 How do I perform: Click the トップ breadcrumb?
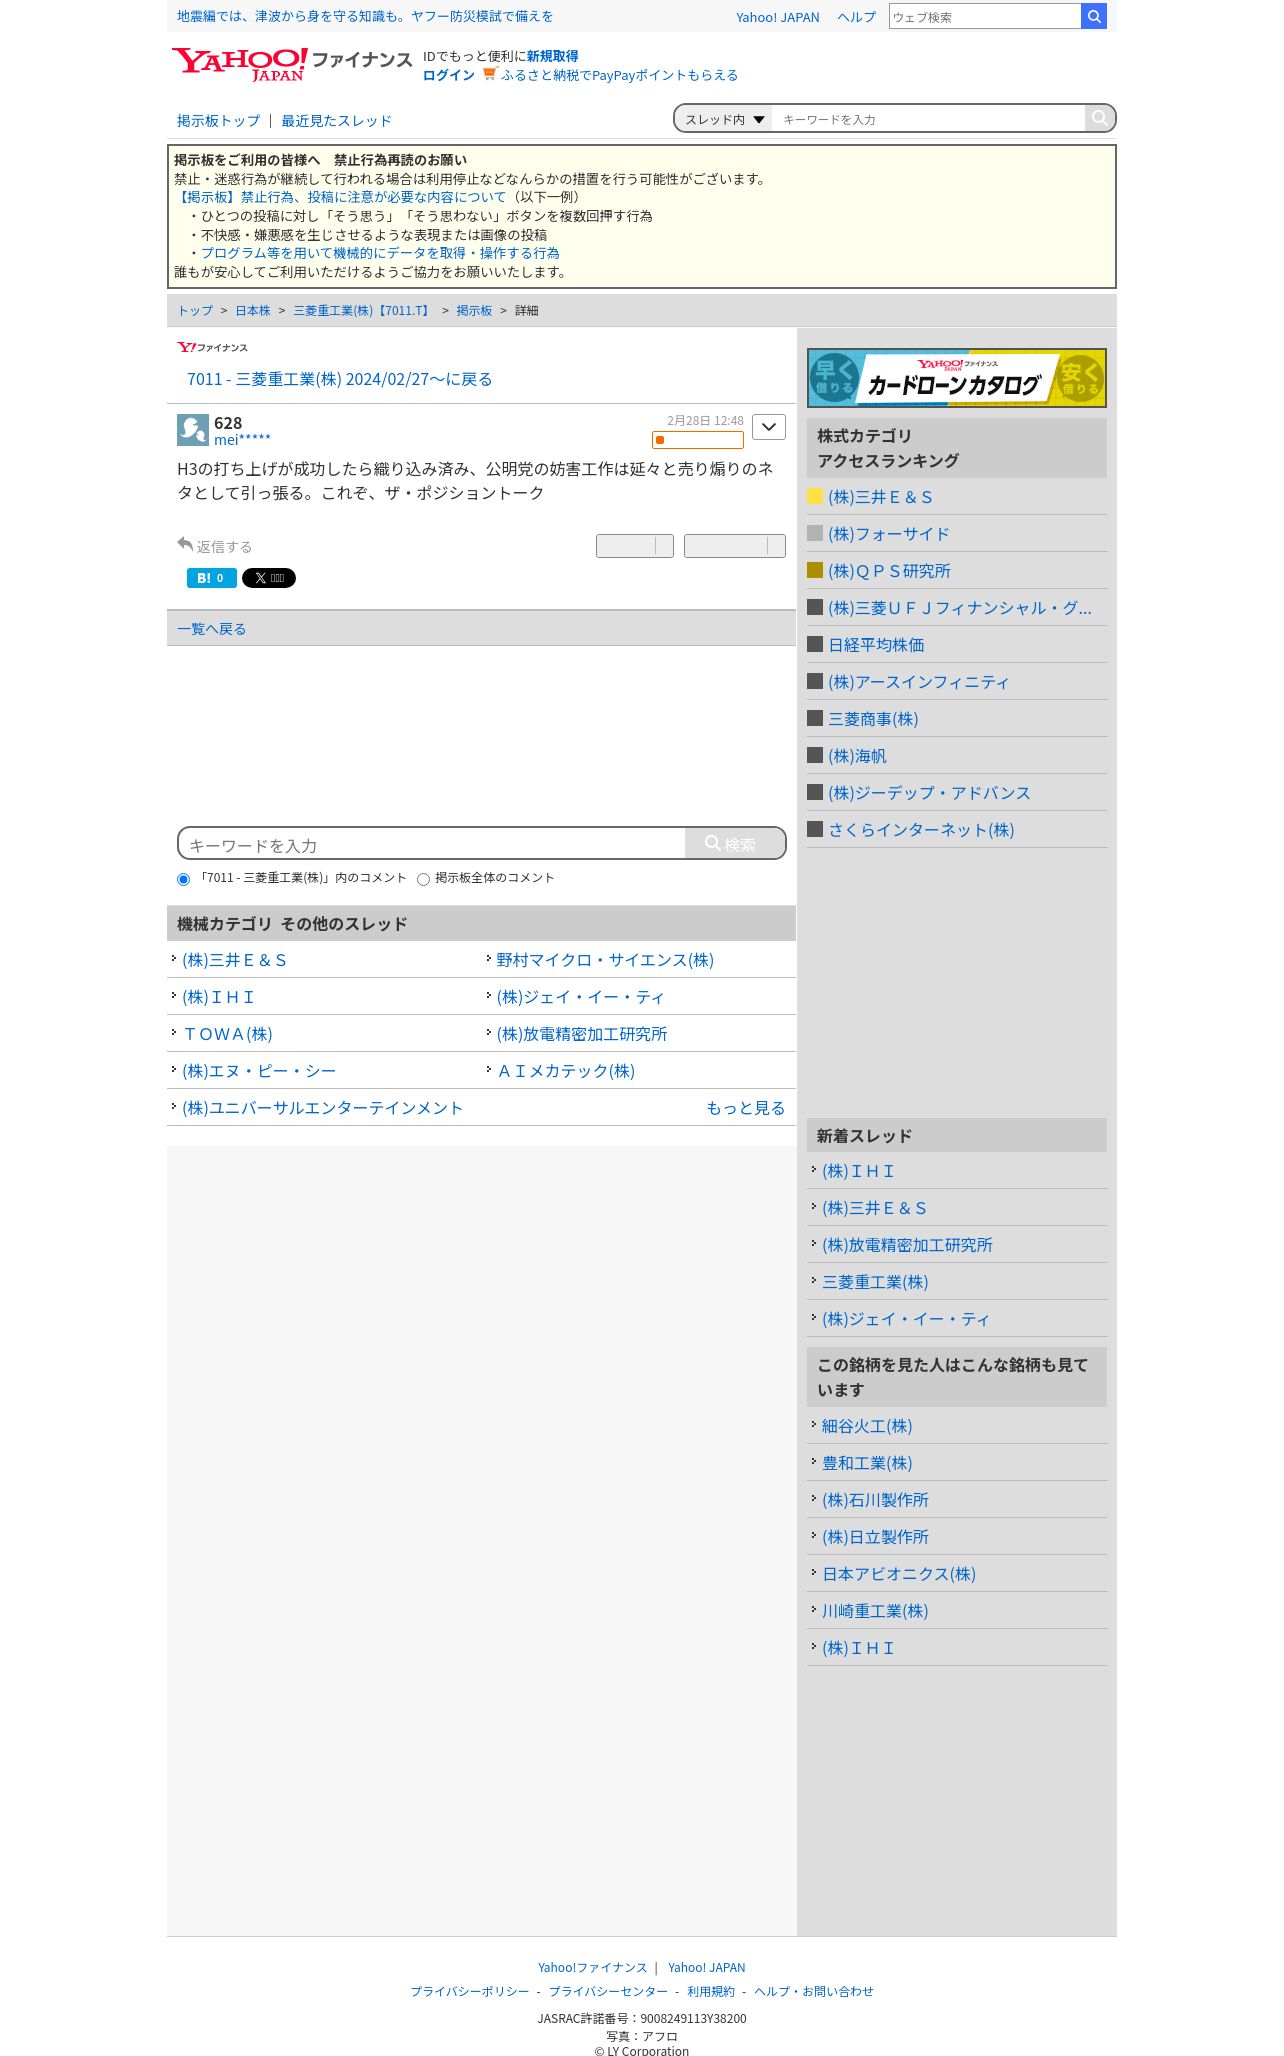pyautogui.click(x=195, y=311)
